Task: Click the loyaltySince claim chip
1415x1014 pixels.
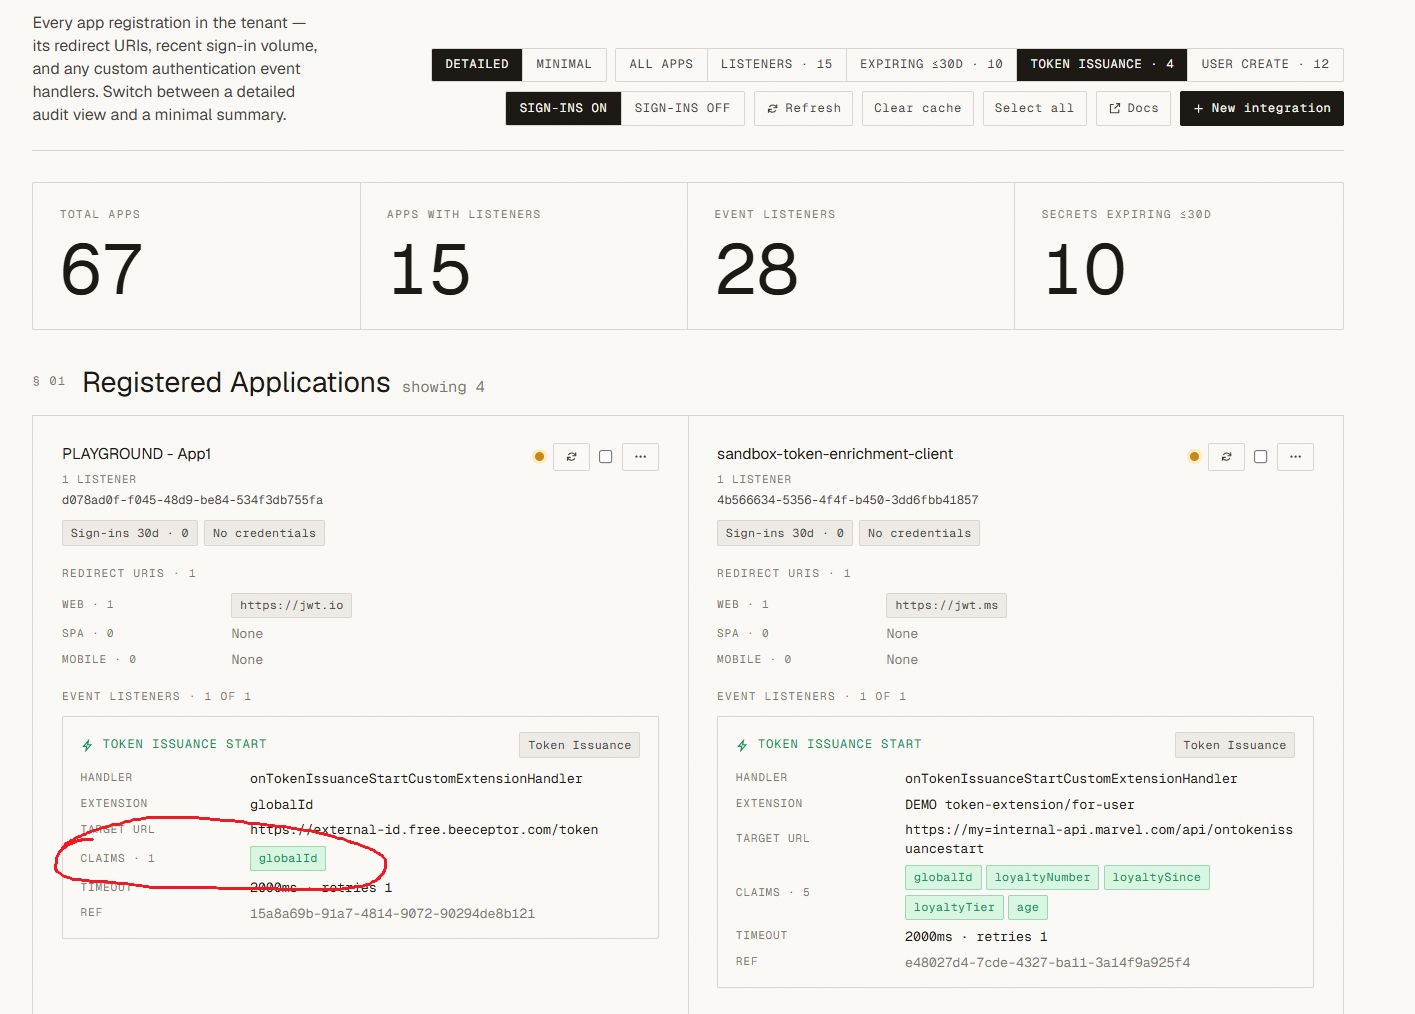Action: click(1156, 877)
